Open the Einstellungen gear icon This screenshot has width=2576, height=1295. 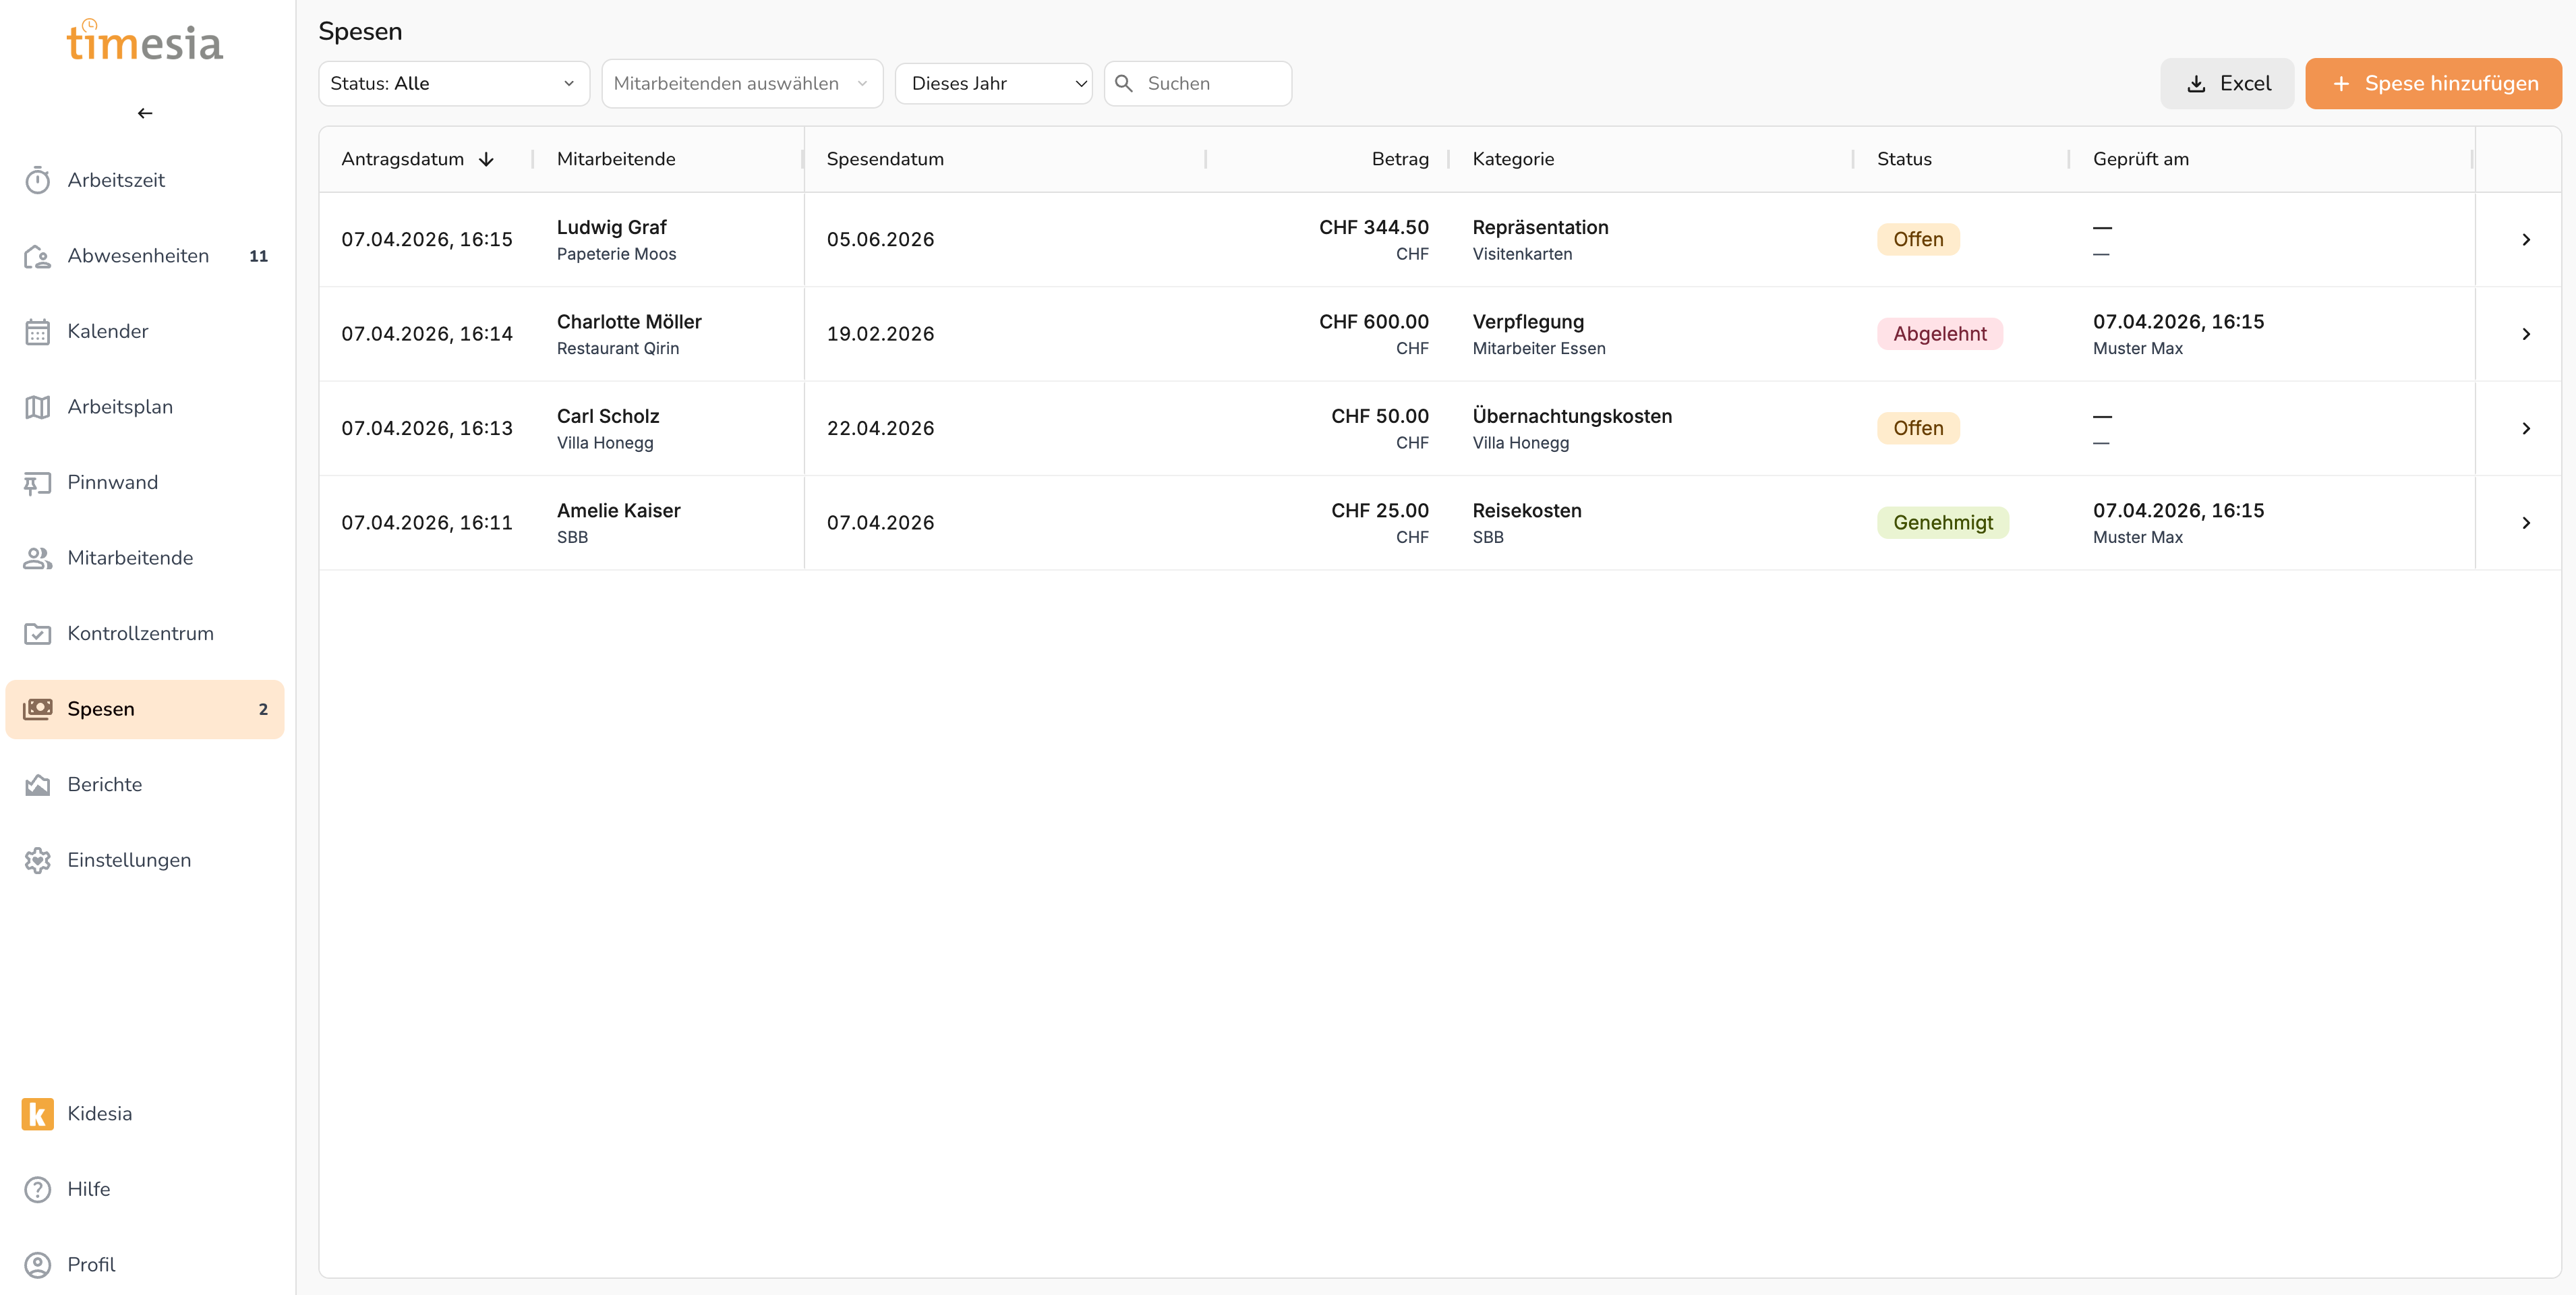tap(37, 860)
